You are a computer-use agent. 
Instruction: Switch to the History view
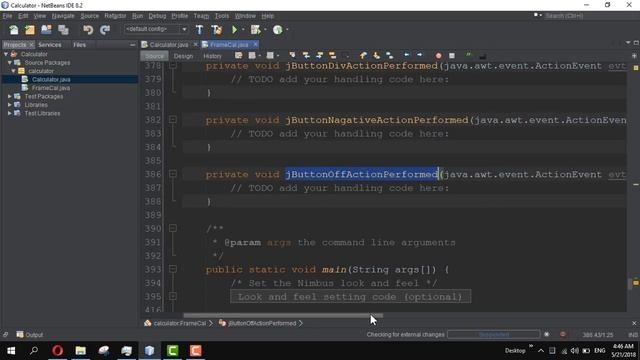212,56
